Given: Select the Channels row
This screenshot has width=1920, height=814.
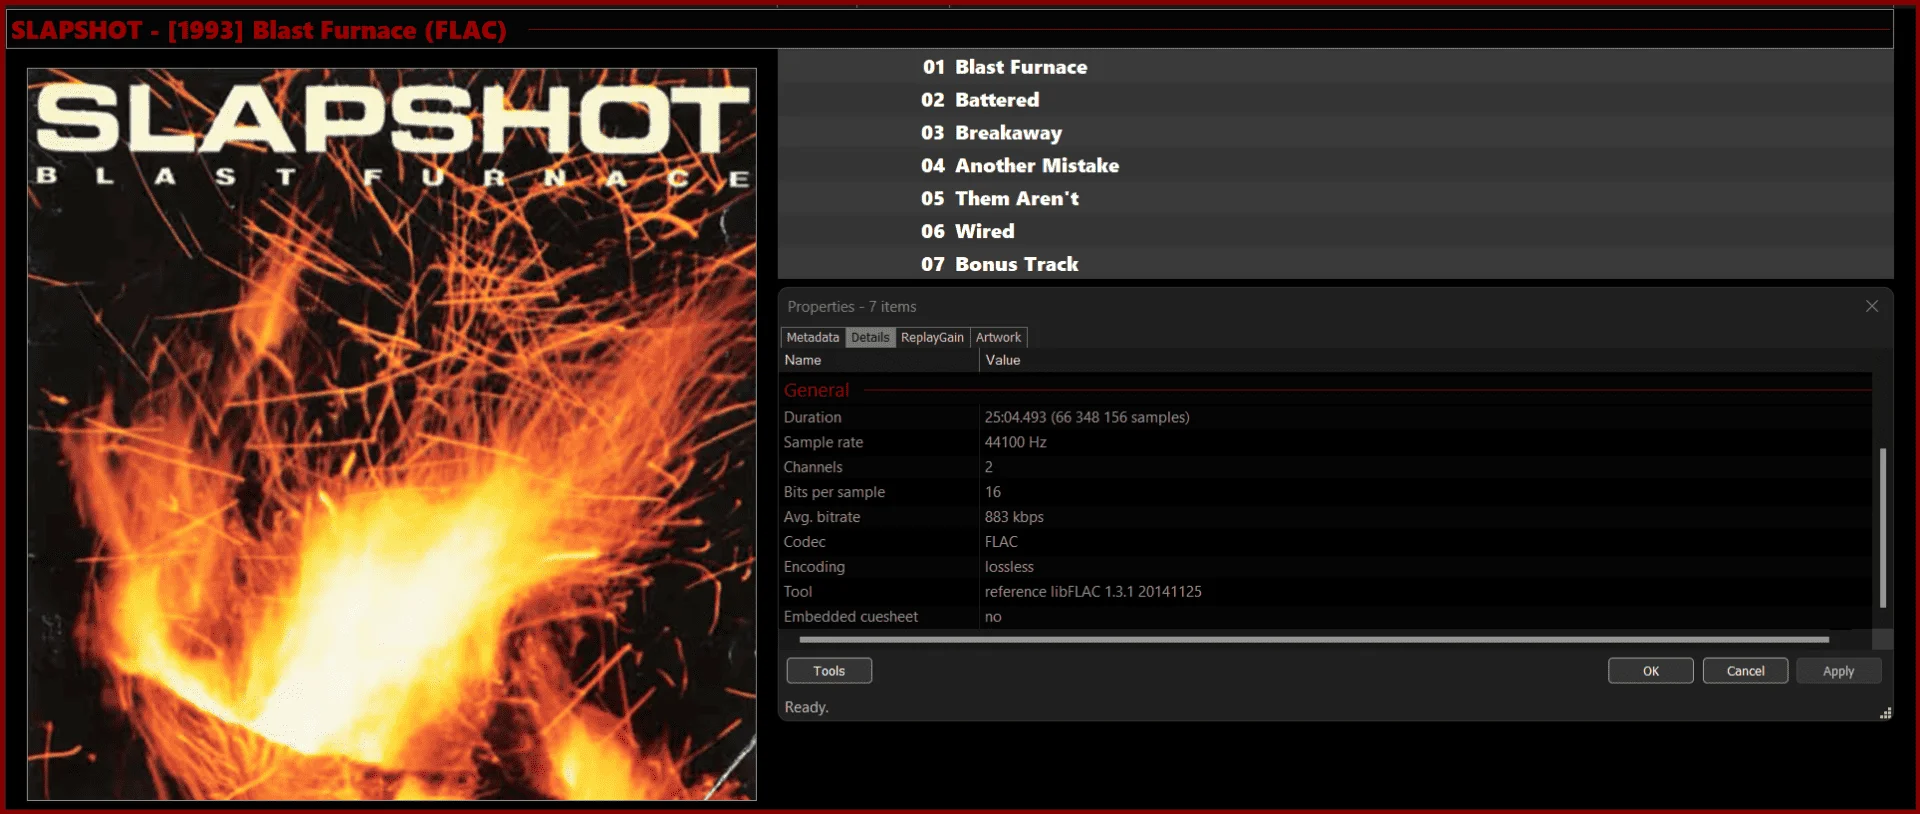Looking at the screenshot, I should [1325, 467].
